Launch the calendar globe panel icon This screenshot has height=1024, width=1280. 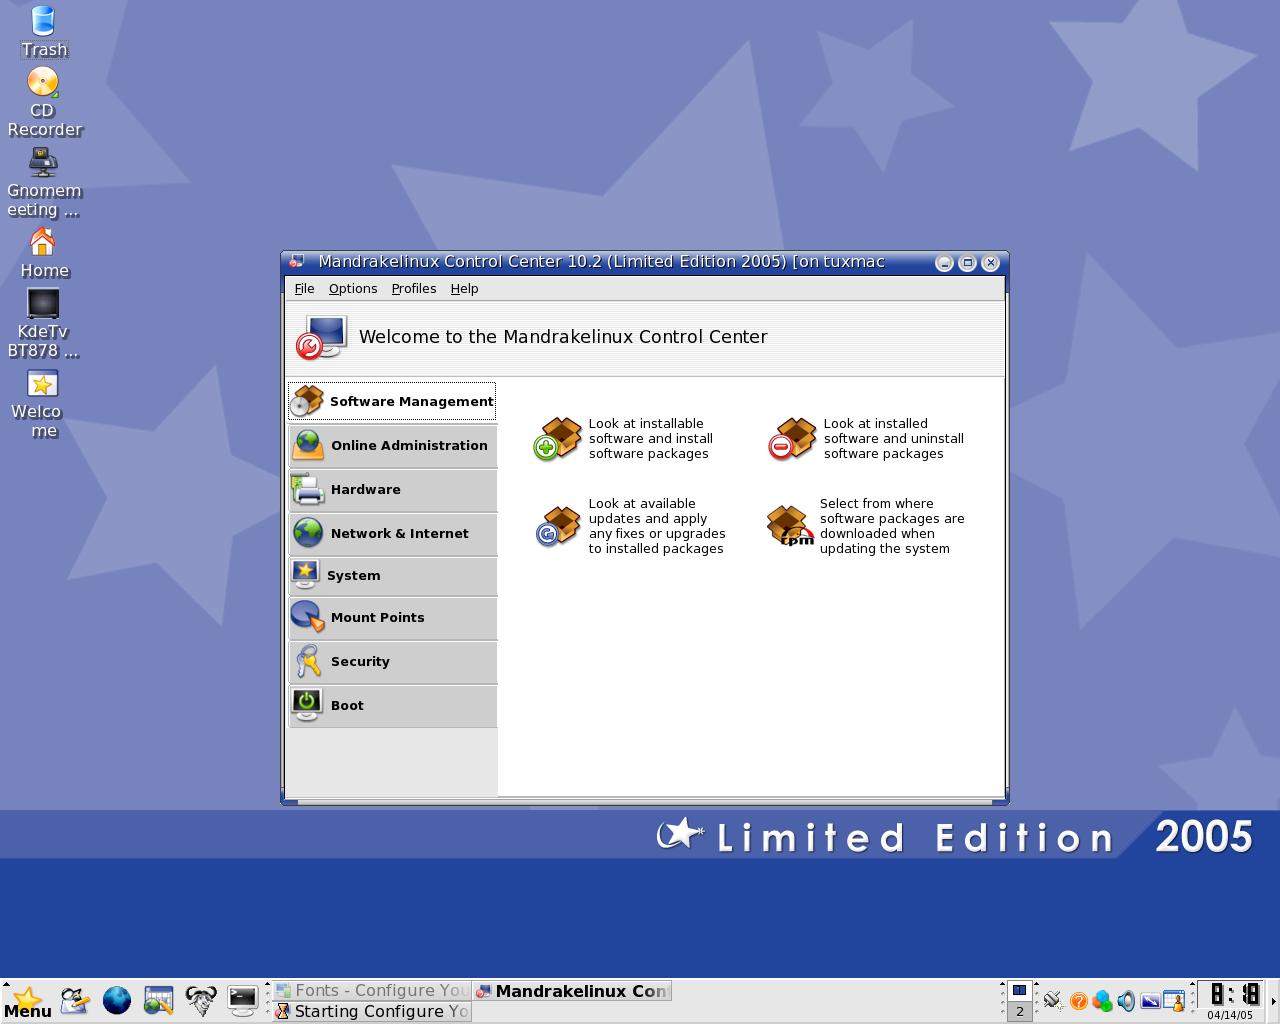159,1000
